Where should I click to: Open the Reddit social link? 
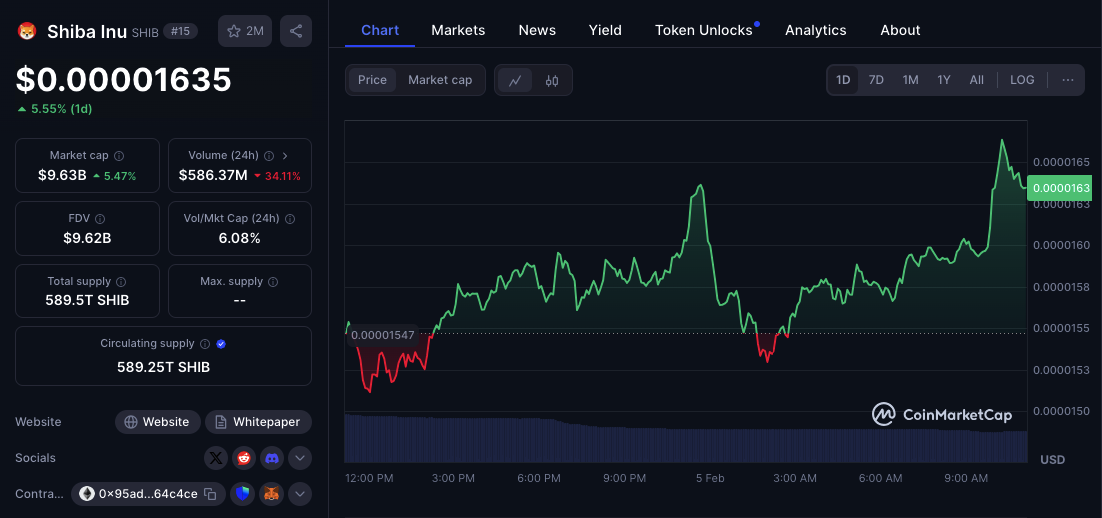[244, 458]
